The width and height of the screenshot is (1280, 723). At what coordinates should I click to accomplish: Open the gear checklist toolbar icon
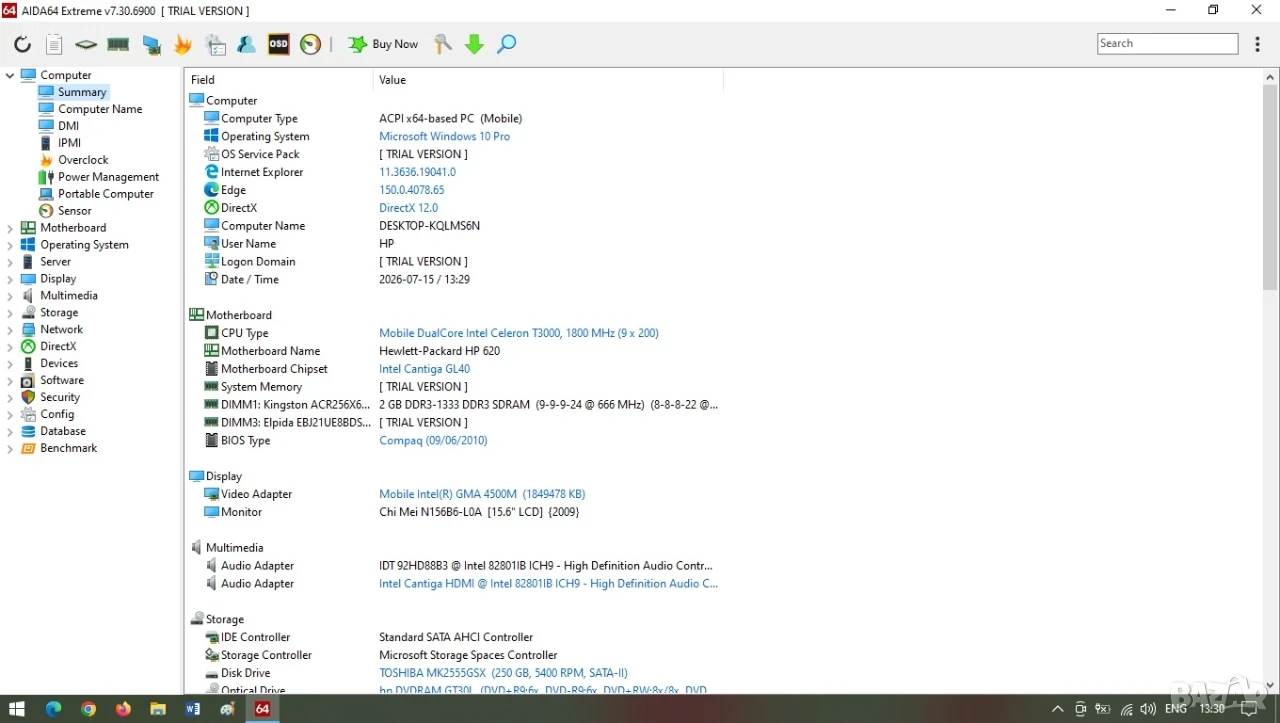(x=215, y=44)
